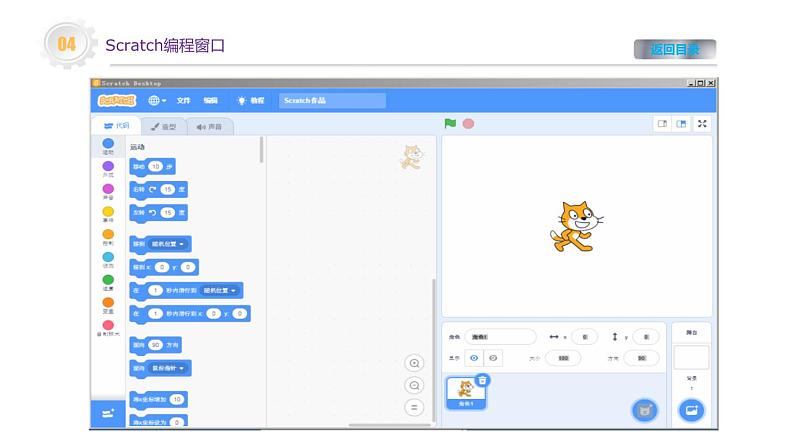Switch to the small stage layout

pos(662,124)
